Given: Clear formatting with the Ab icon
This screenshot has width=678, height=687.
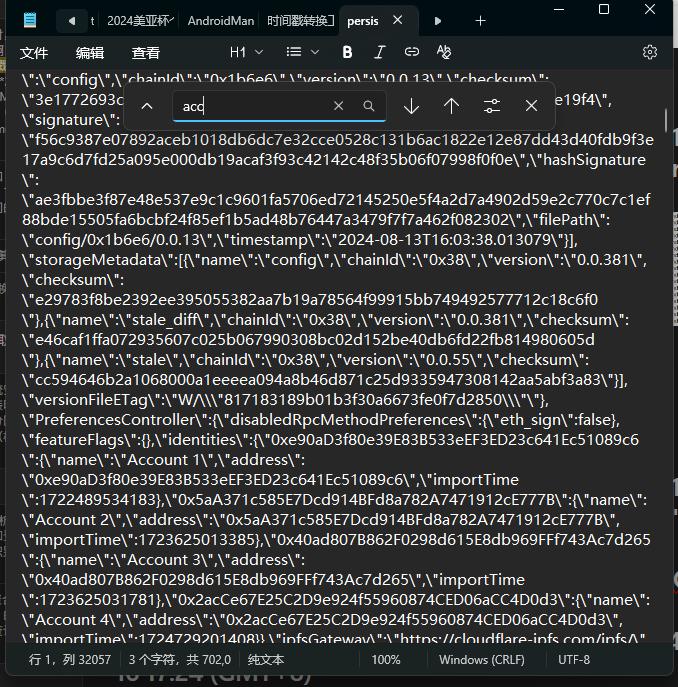Looking at the screenshot, I should (444, 52).
